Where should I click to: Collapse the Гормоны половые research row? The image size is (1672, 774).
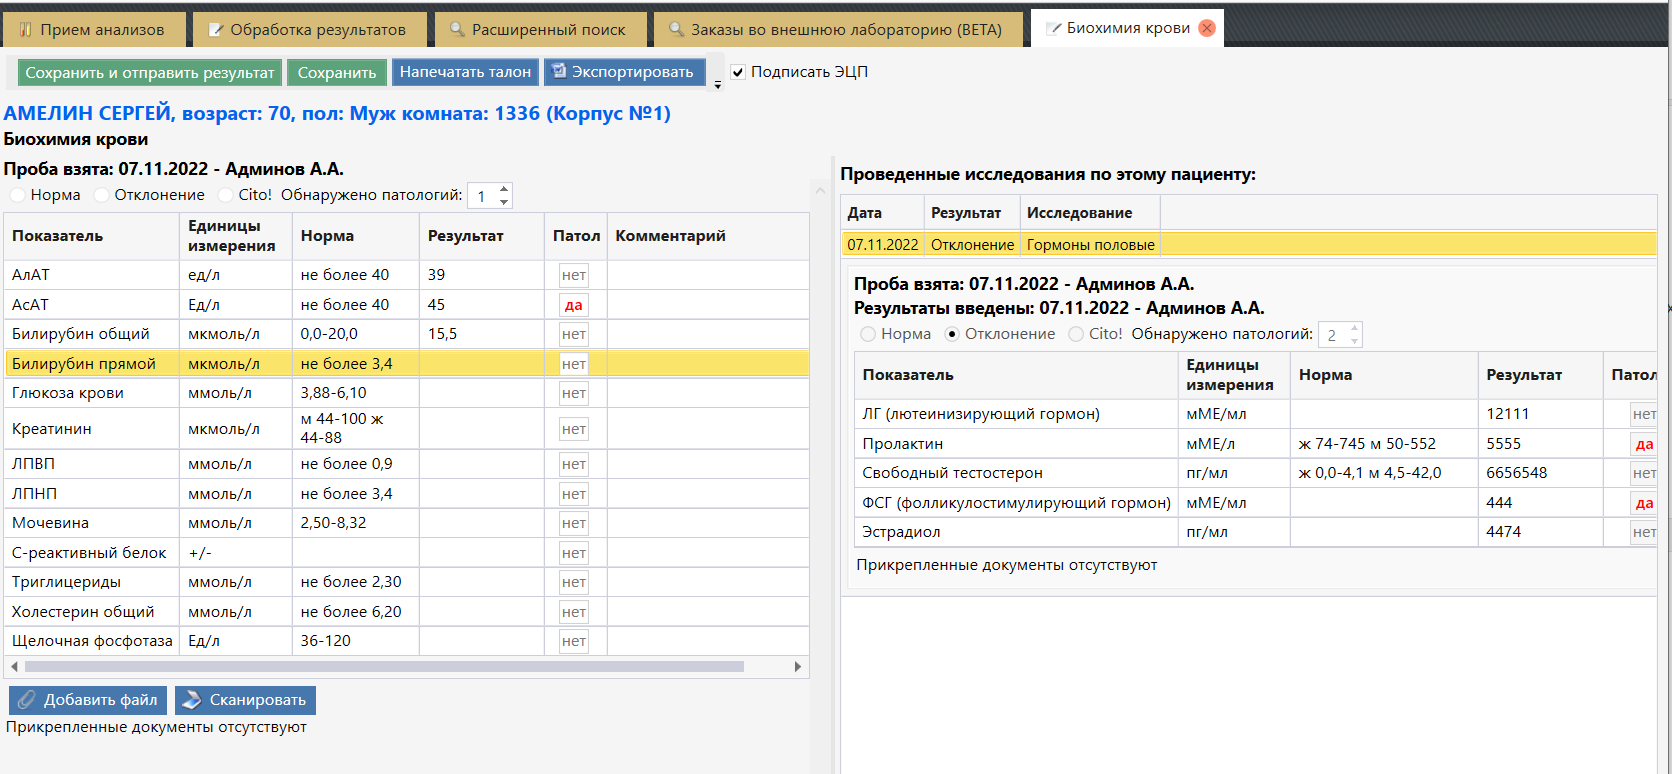click(1090, 245)
